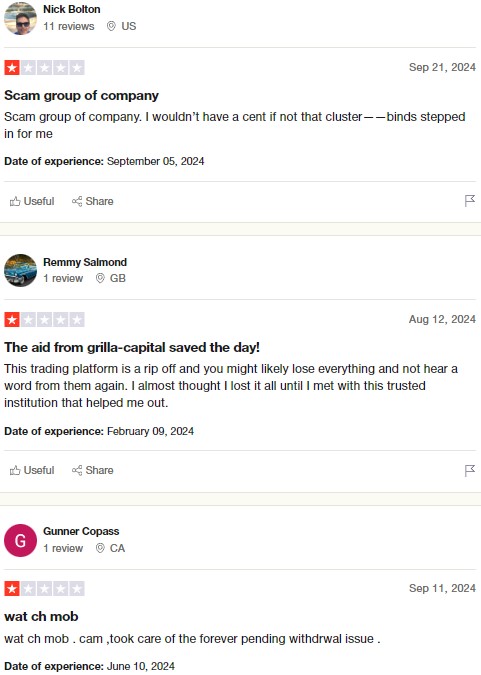Click the US location pin icon
Image resolution: width=481 pixels, height=675 pixels.
(111, 26)
